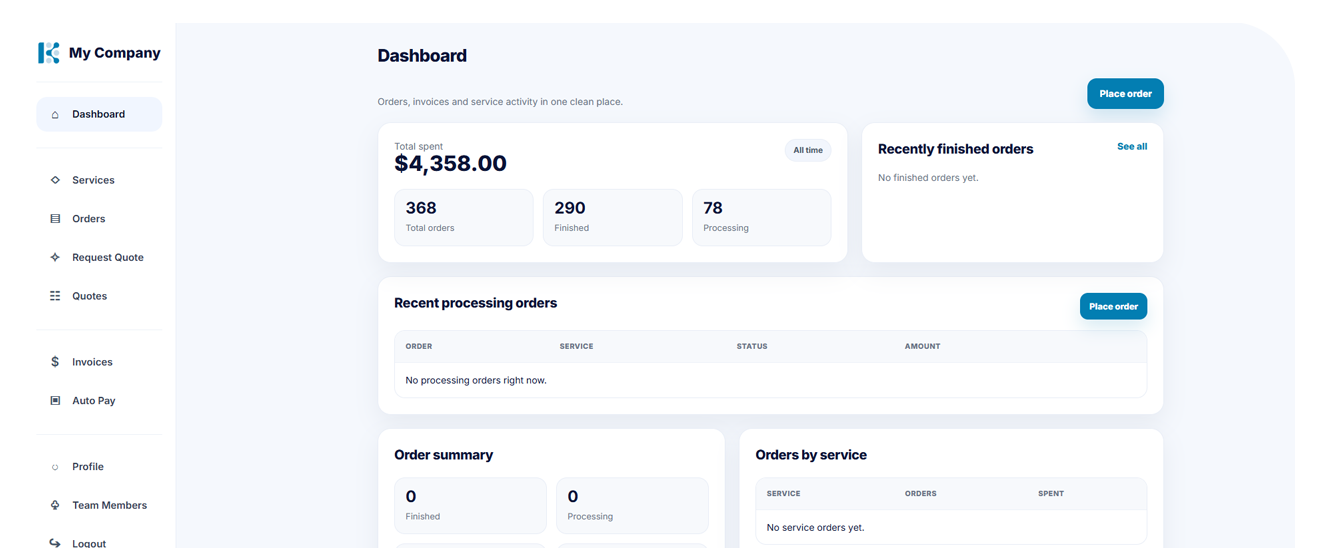The height and width of the screenshot is (548, 1320).
Task: Click the 0 Finished order summary card
Action: click(x=470, y=505)
